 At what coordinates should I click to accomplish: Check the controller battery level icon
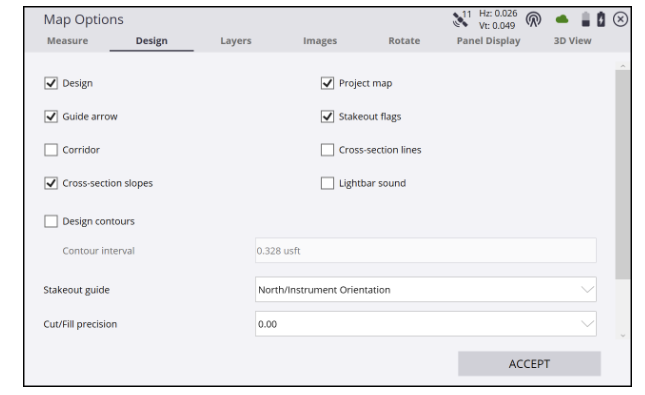(x=585, y=19)
